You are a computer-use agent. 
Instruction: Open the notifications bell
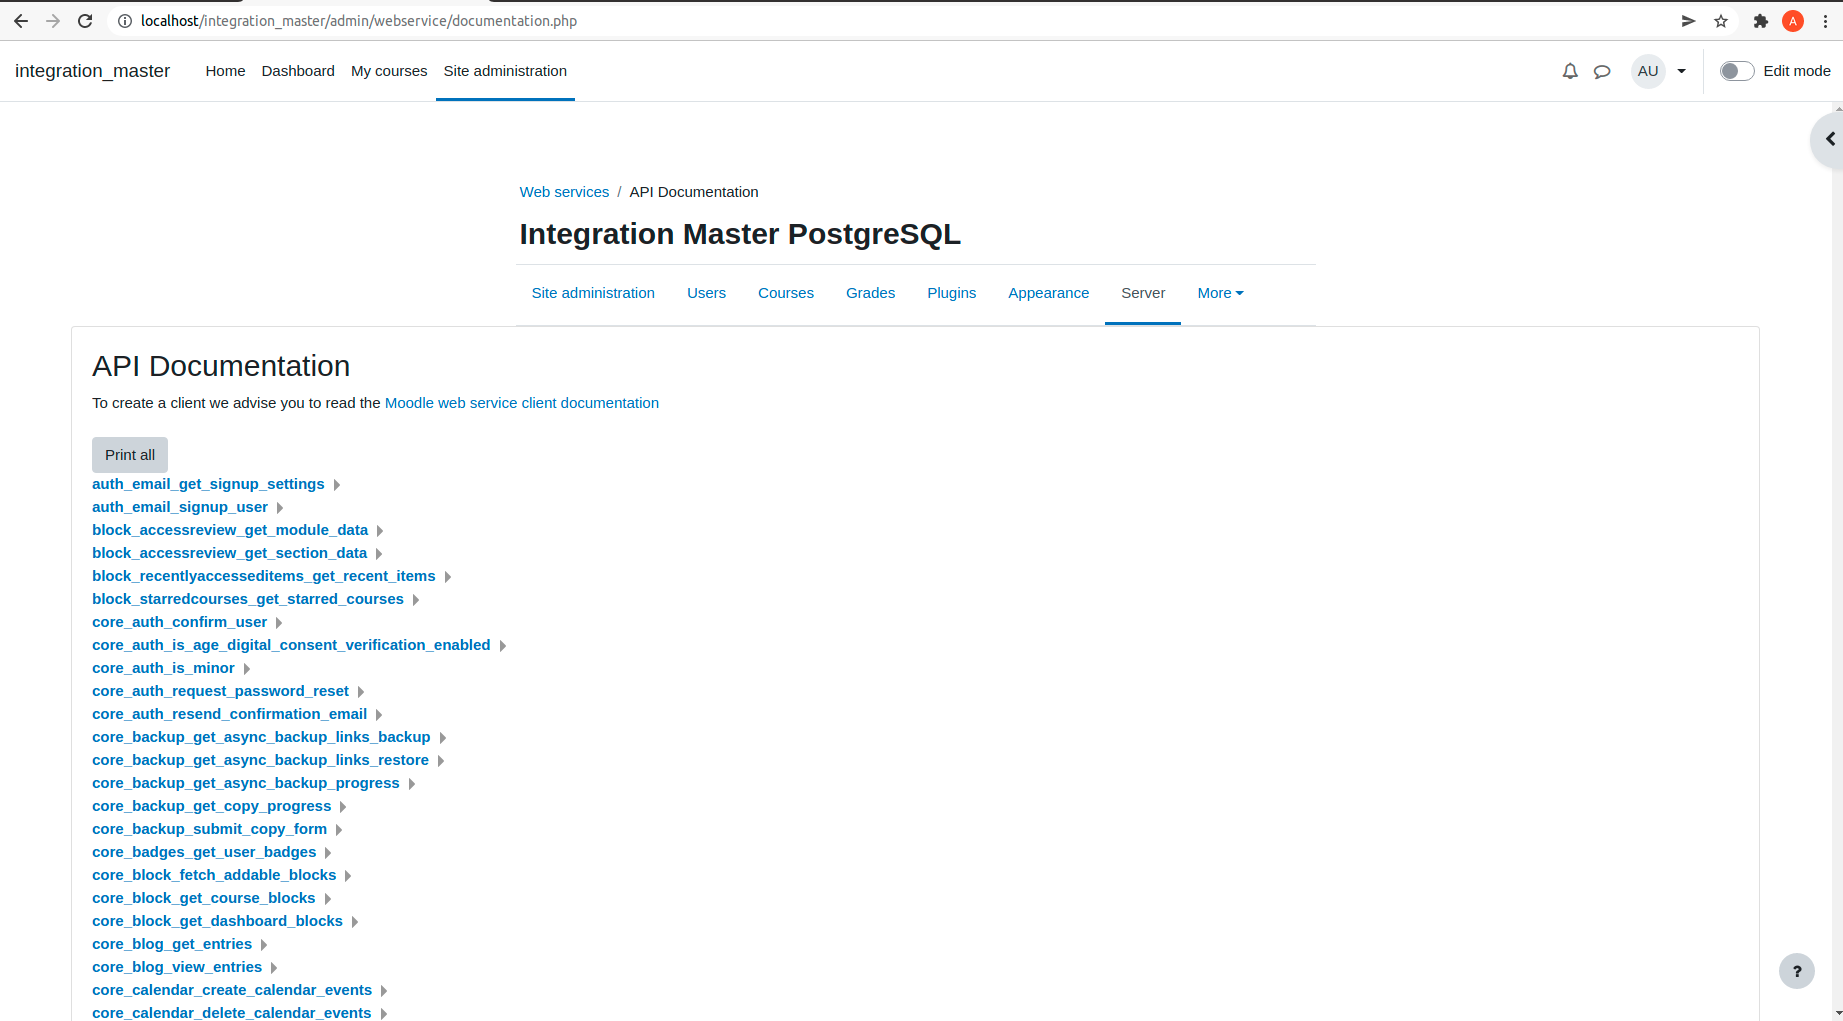(1570, 71)
